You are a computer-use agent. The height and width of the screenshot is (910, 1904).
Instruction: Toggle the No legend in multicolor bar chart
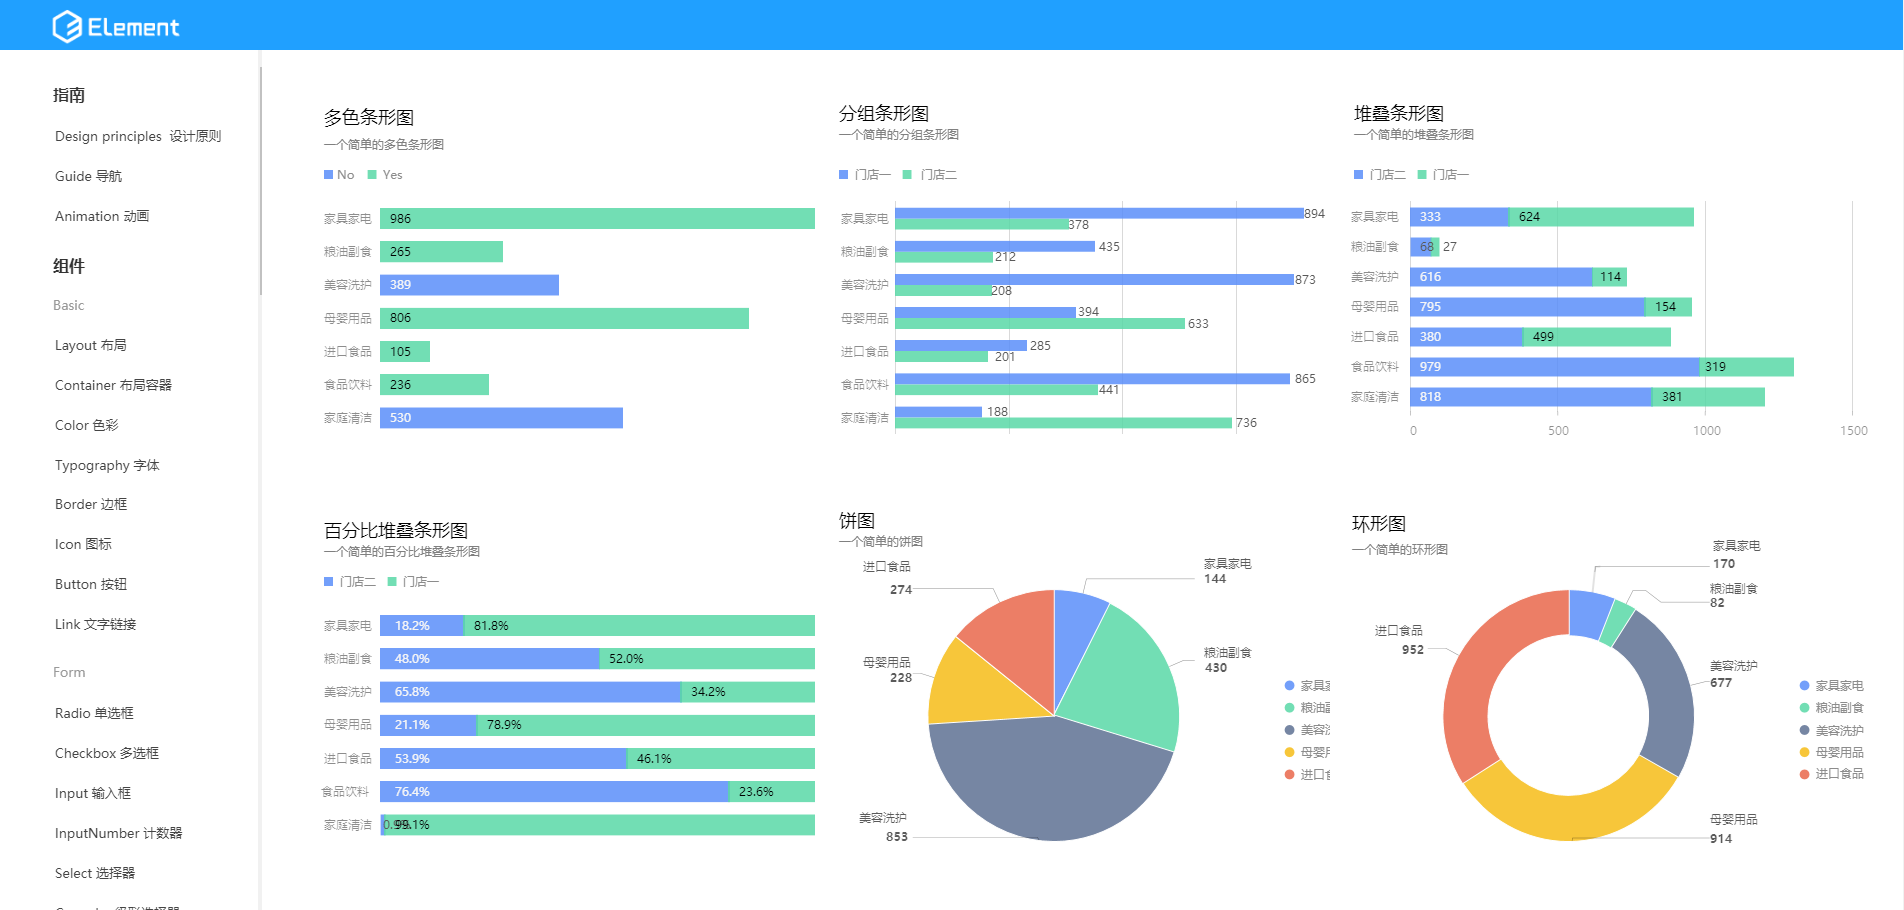(x=328, y=175)
